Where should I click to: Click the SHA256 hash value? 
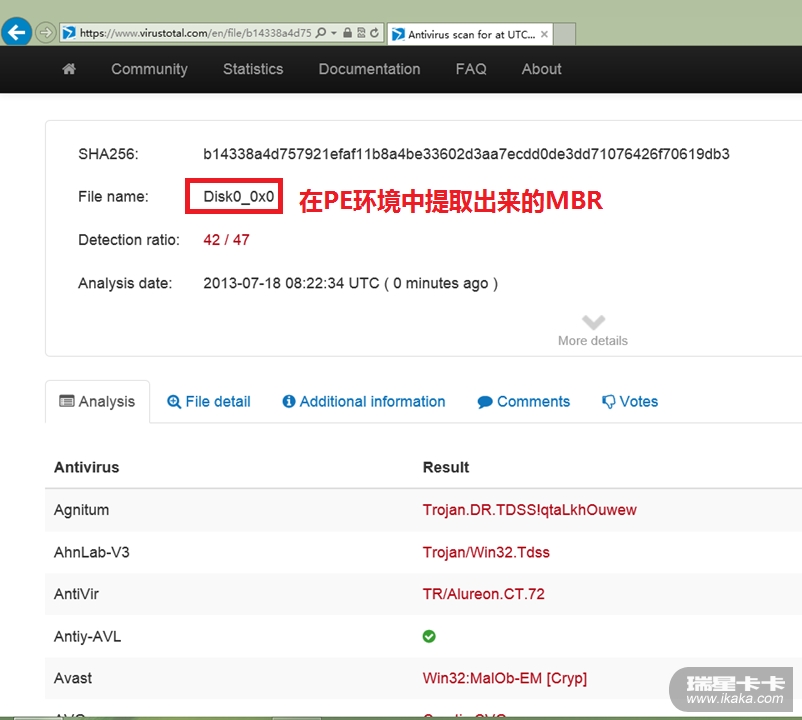click(466, 154)
